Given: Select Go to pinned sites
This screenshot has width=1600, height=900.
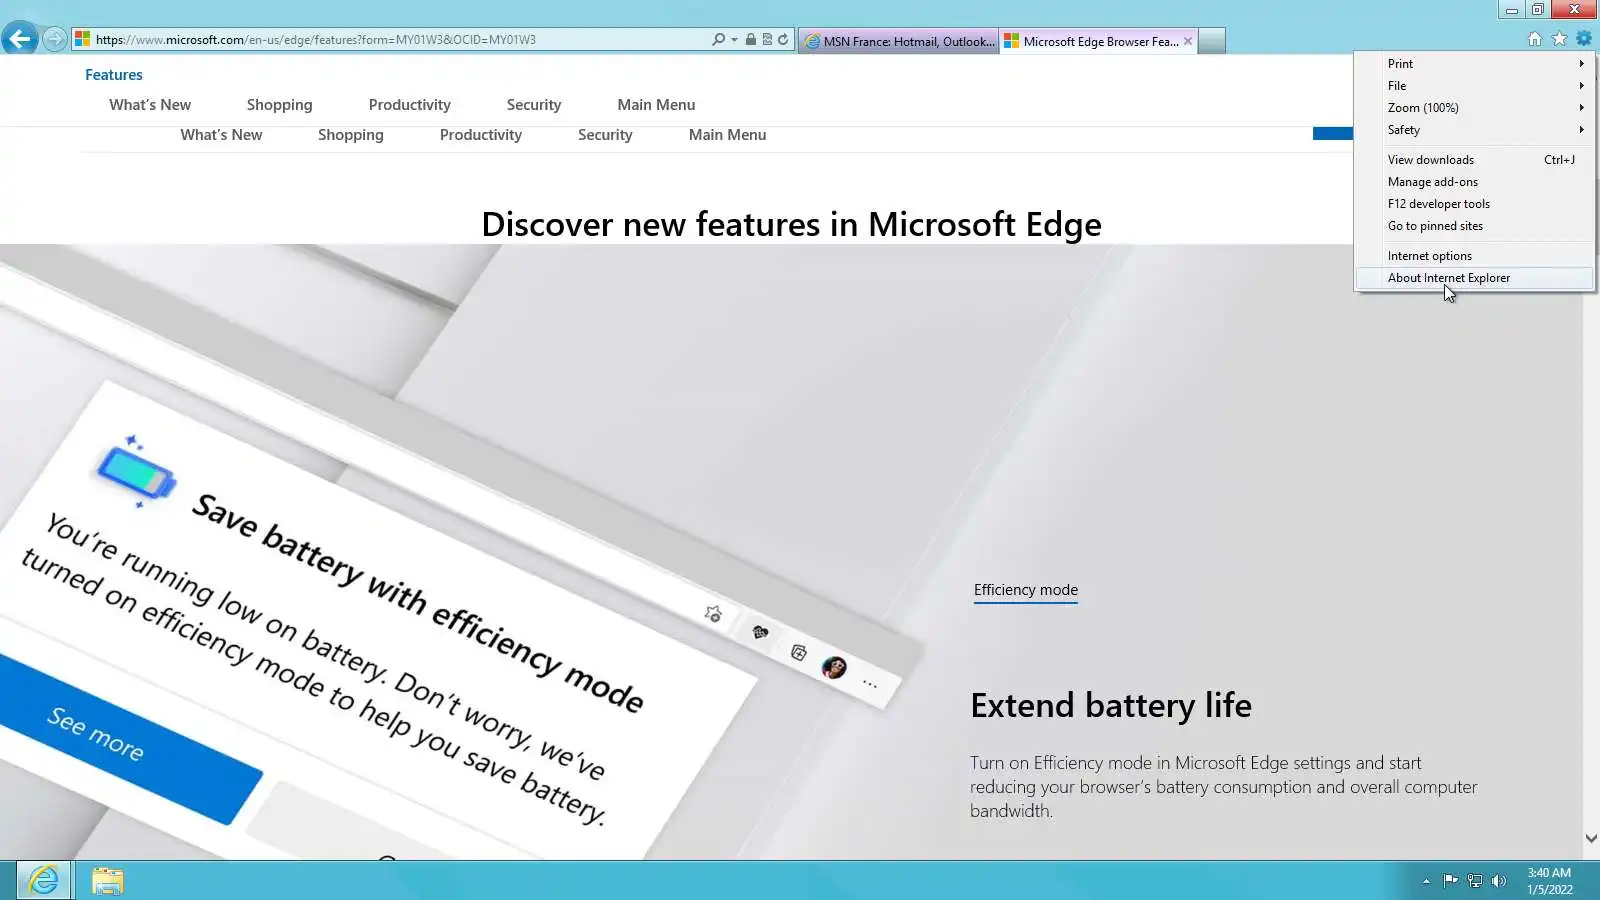Looking at the screenshot, I should 1474,226.
